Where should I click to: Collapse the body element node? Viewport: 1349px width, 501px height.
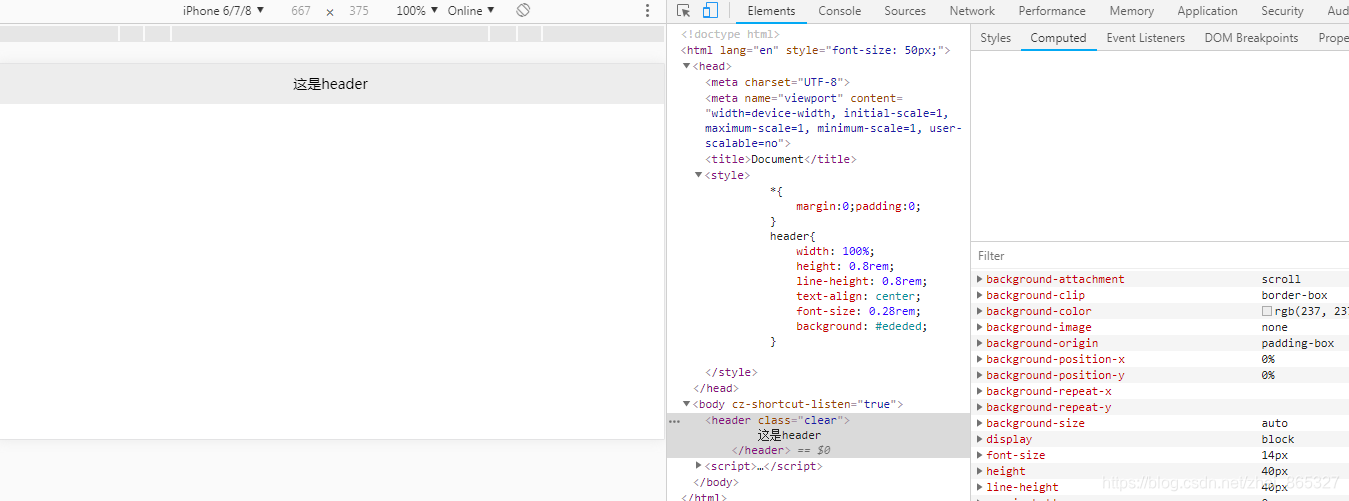[687, 404]
